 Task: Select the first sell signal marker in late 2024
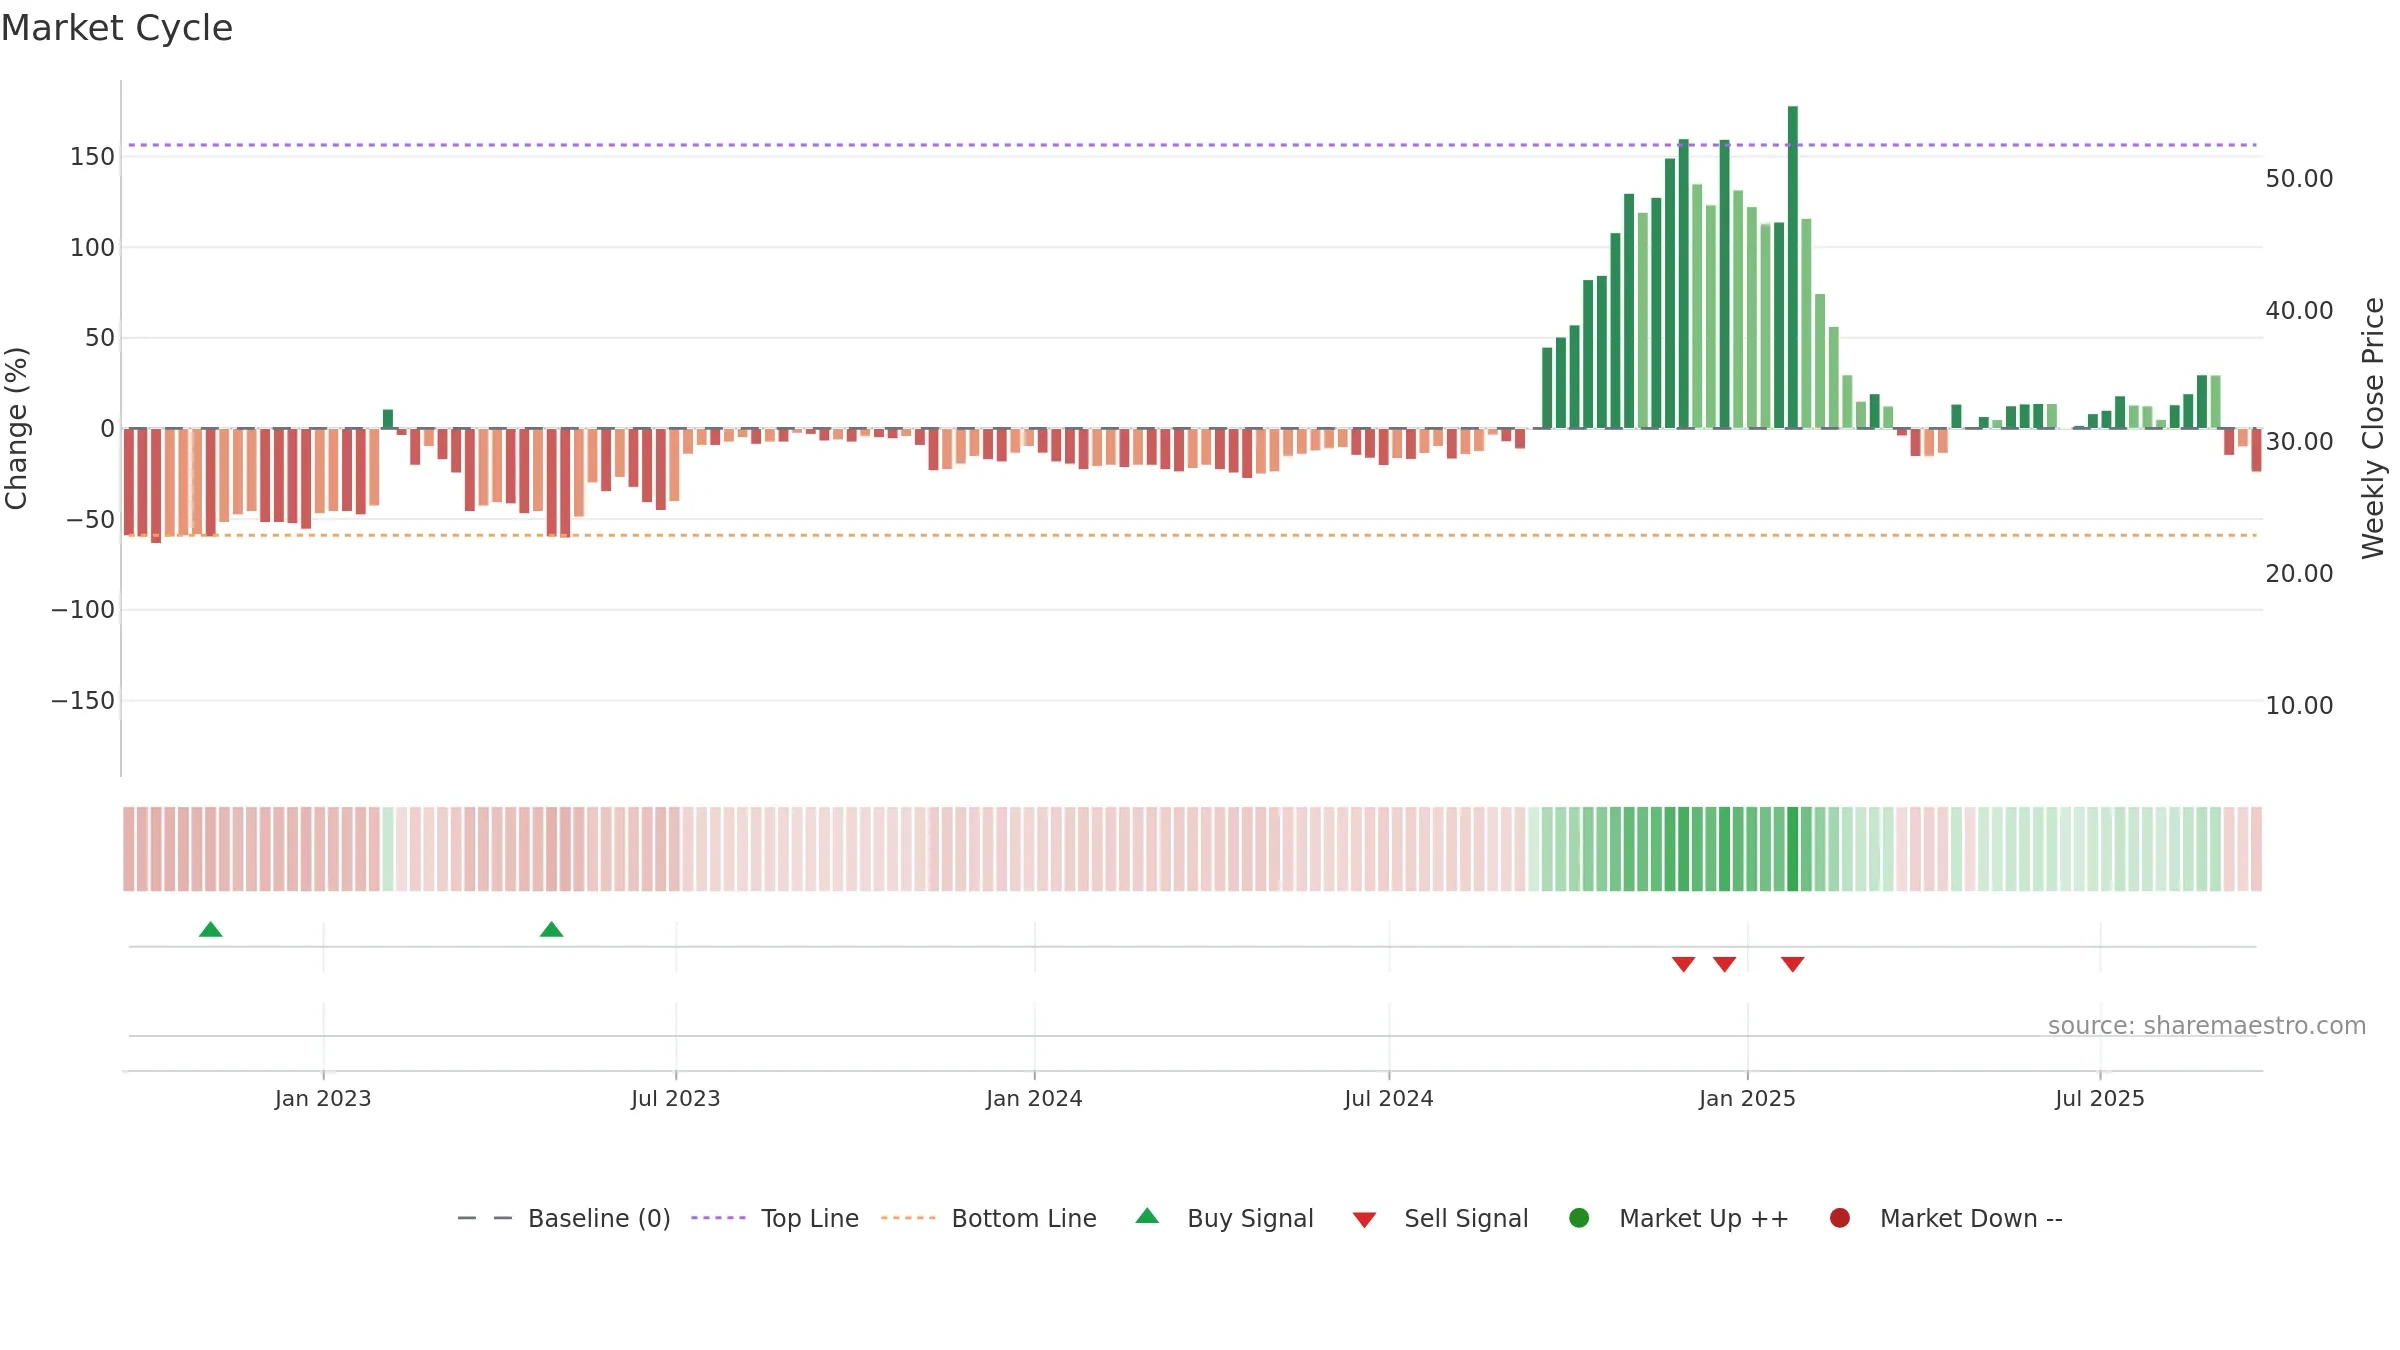click(1683, 964)
